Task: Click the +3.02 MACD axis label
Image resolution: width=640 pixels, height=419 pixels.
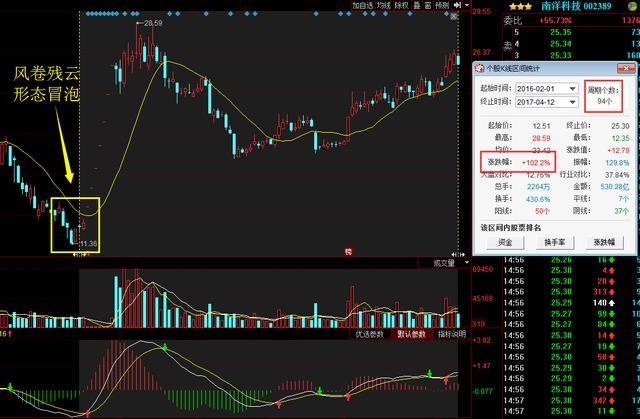Action: (482, 340)
